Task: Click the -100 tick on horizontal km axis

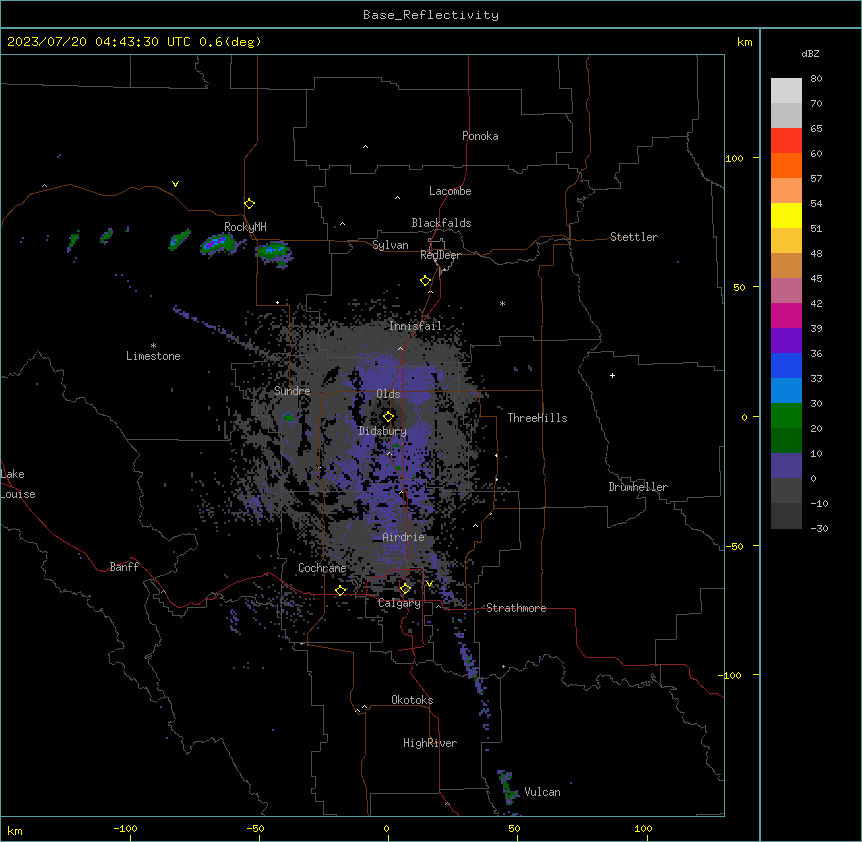Action: coord(125,828)
